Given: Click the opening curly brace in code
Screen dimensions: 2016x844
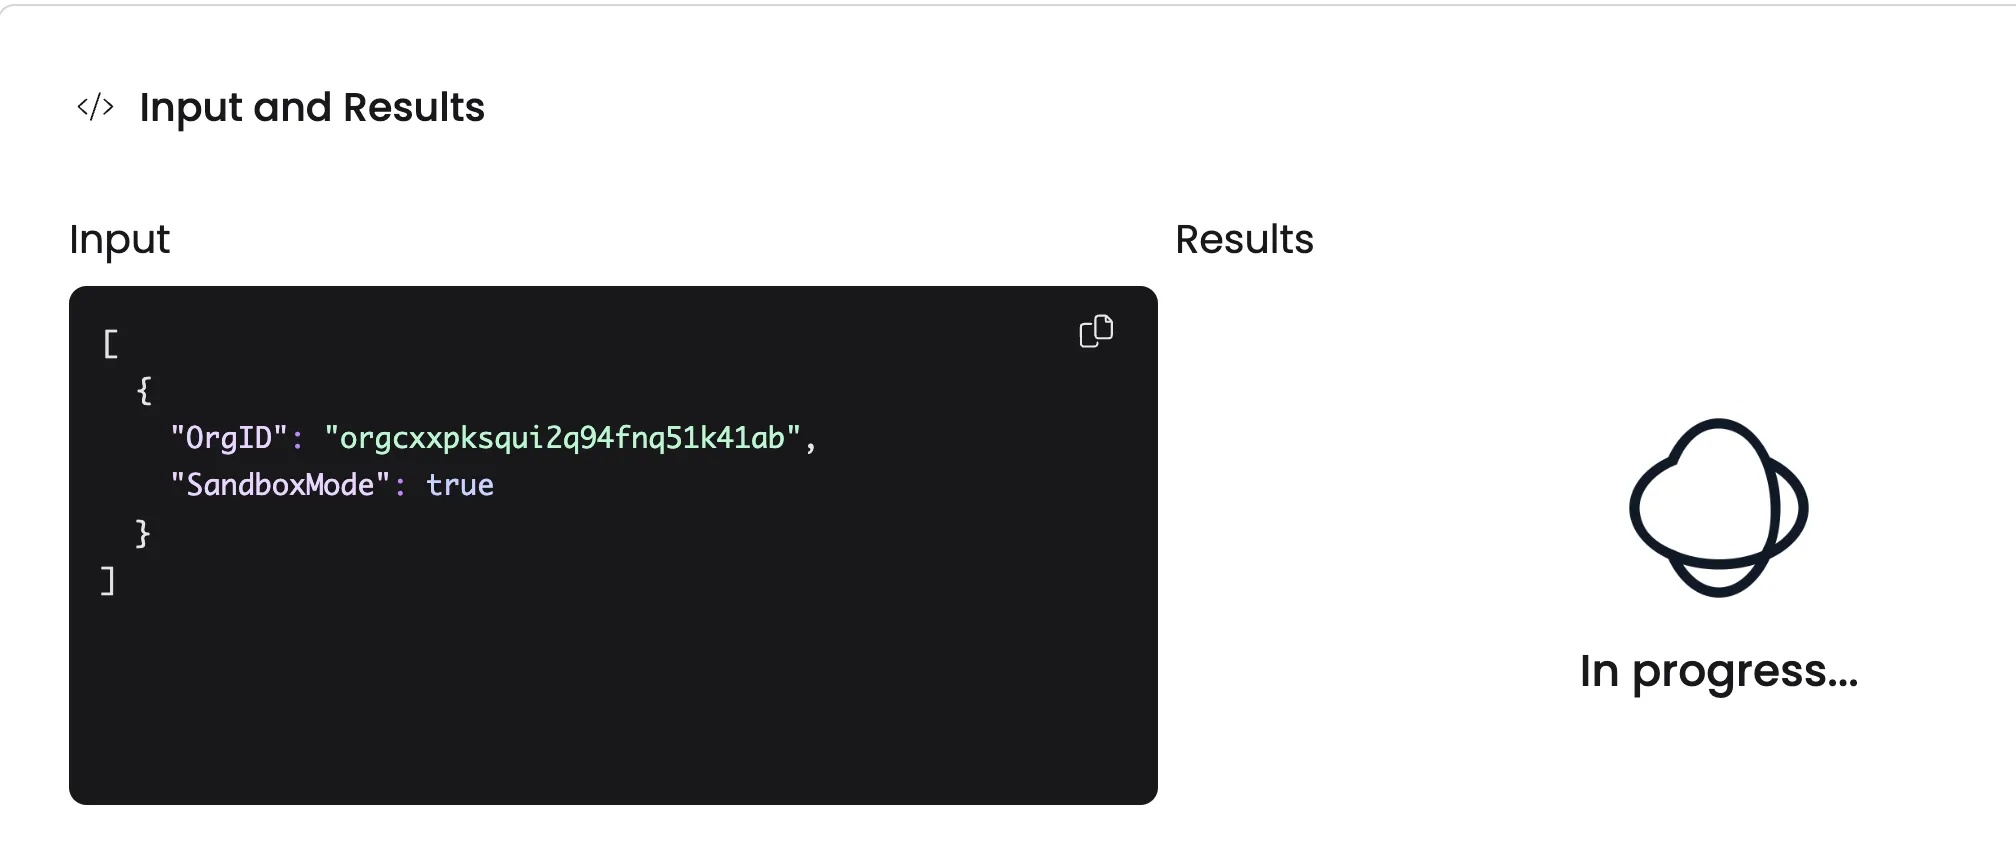Looking at the screenshot, I should pos(144,390).
